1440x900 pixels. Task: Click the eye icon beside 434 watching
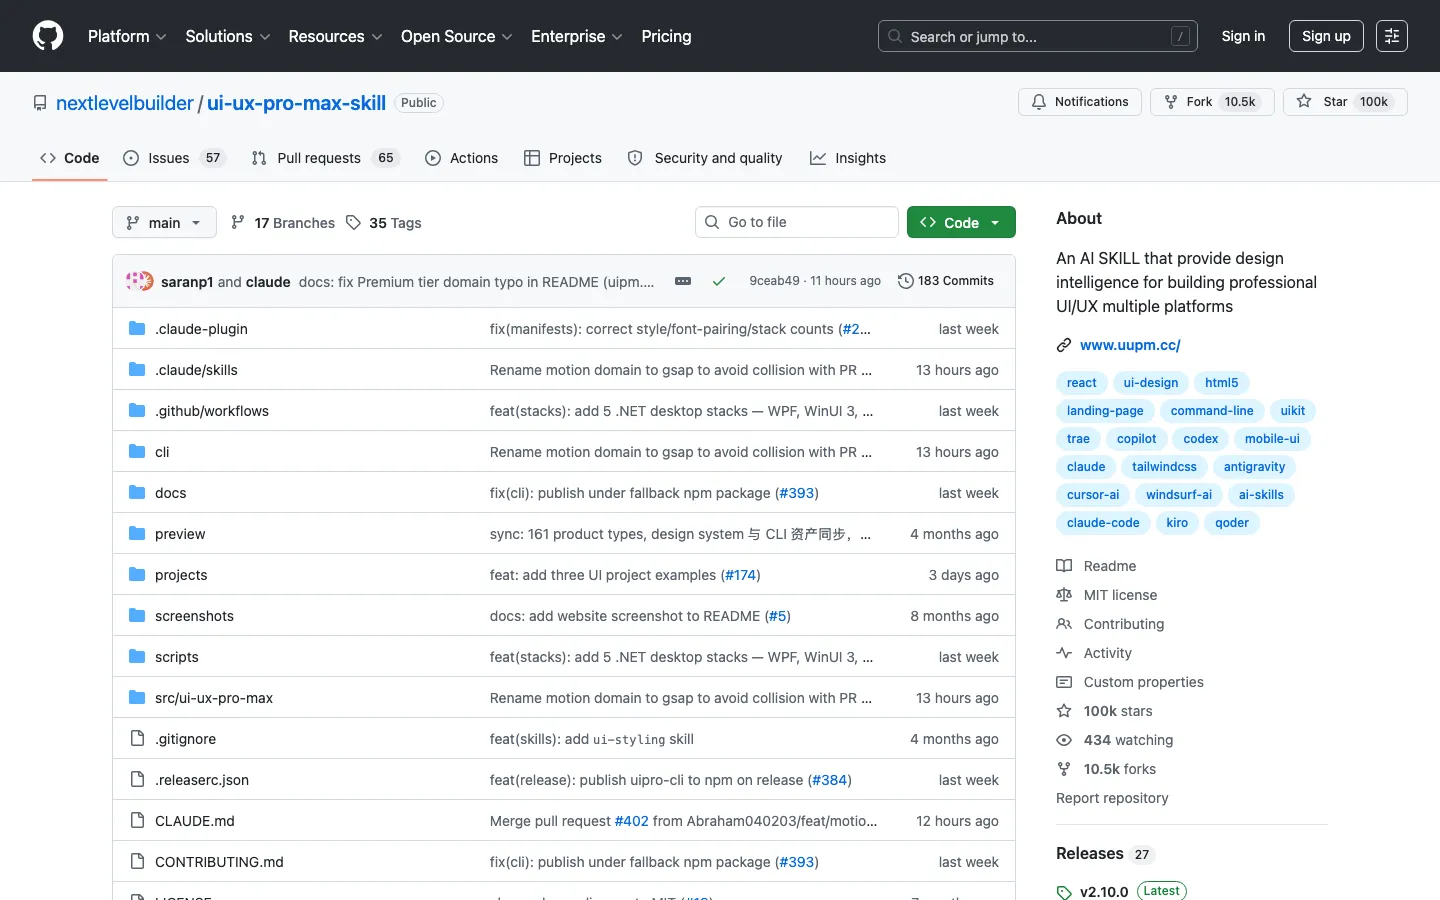coord(1064,740)
